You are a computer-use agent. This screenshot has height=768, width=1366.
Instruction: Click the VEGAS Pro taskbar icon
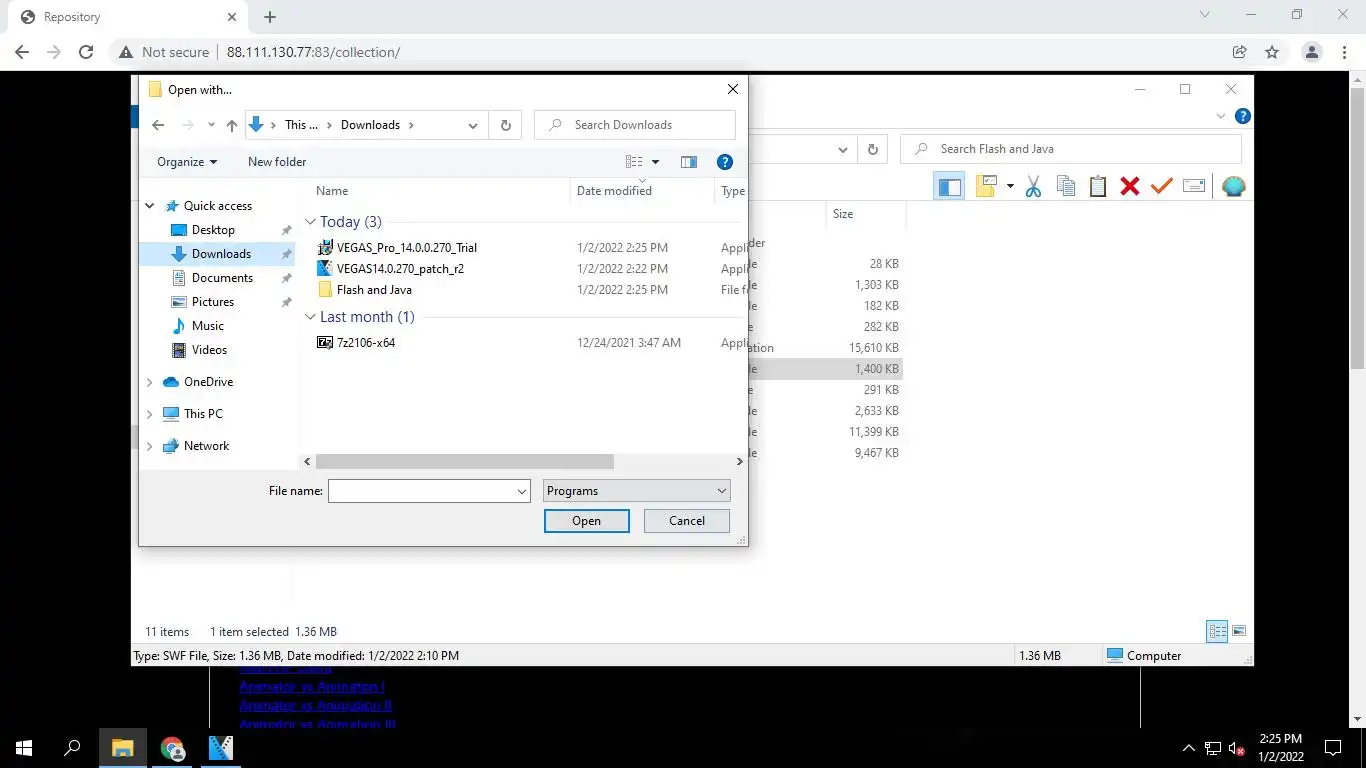tap(221, 748)
